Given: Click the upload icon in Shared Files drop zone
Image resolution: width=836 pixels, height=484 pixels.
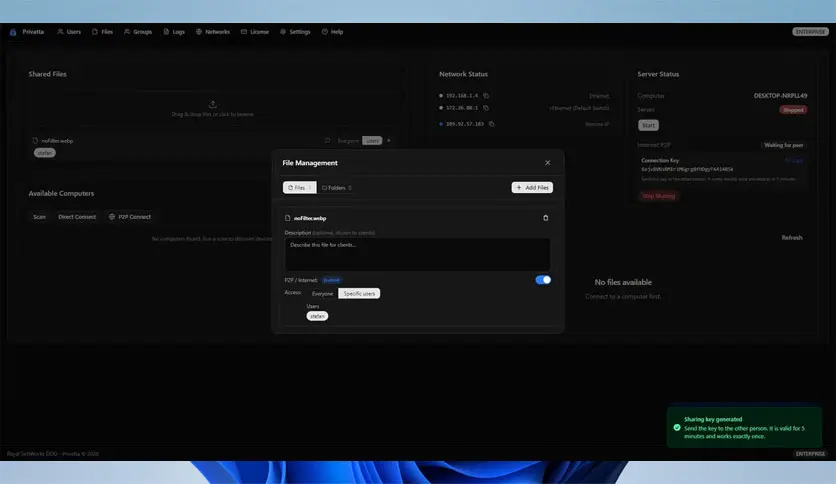Looking at the screenshot, I should pyautogui.click(x=213, y=104).
